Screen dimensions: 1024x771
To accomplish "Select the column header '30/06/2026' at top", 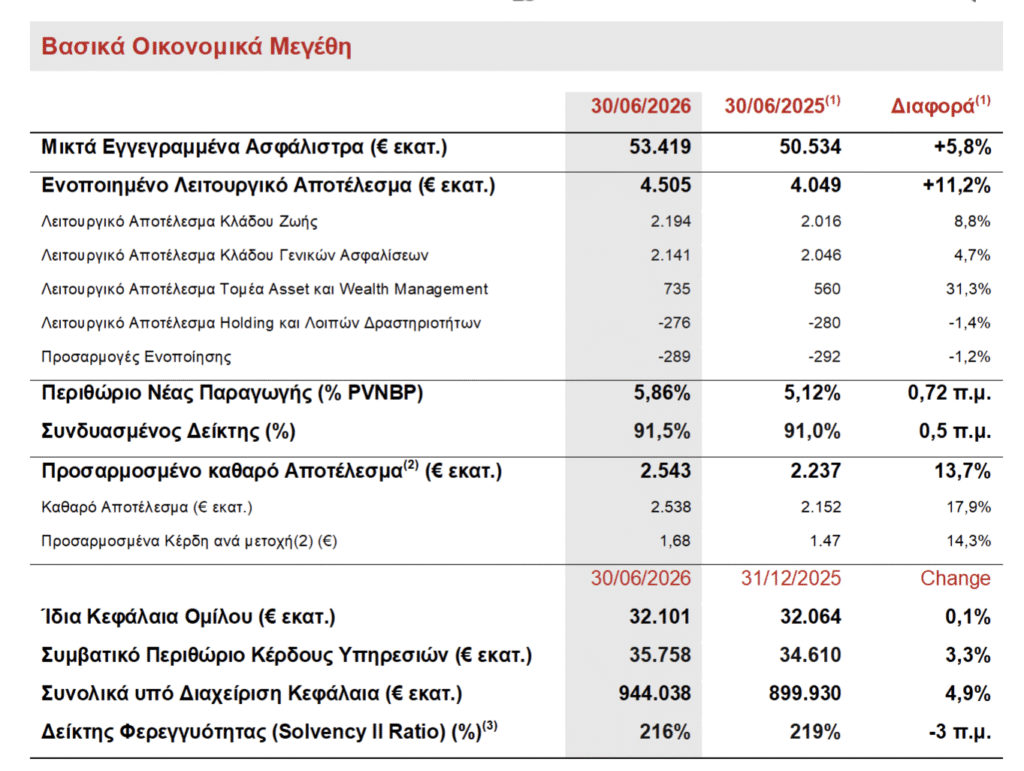I will (641, 106).
